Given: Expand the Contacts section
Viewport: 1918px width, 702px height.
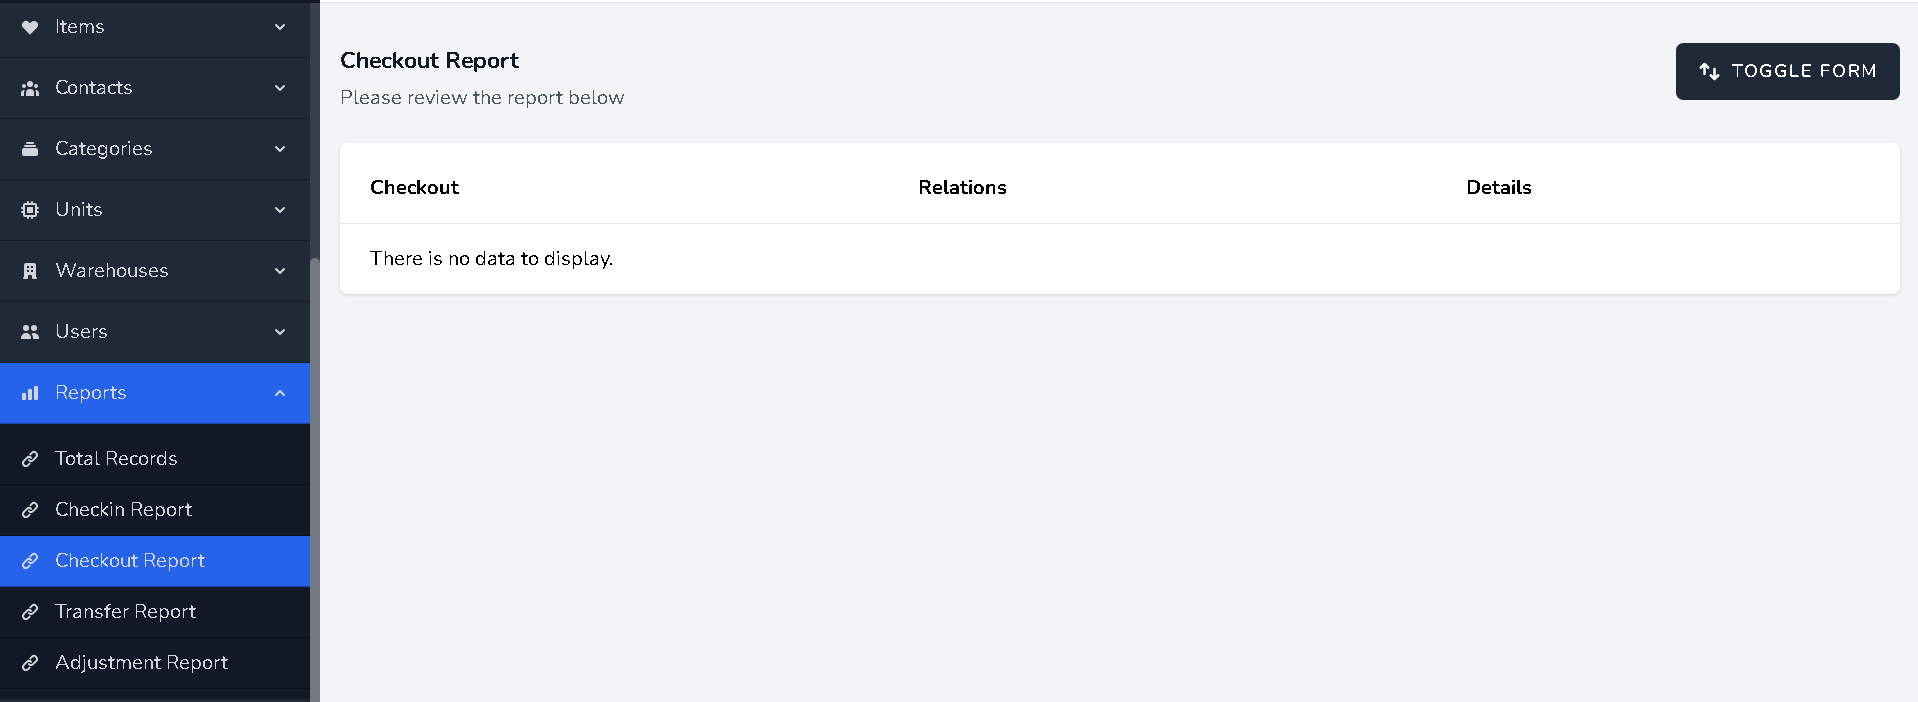Looking at the screenshot, I should click(x=280, y=88).
